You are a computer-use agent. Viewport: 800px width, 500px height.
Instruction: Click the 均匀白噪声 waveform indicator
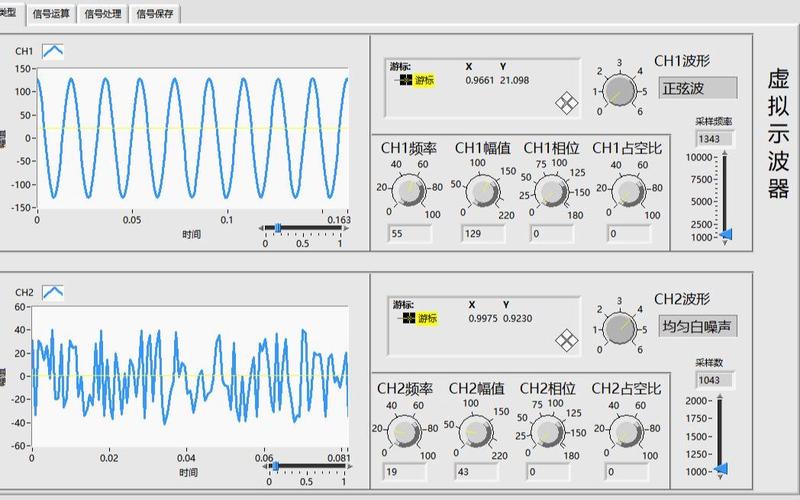[x=698, y=326]
